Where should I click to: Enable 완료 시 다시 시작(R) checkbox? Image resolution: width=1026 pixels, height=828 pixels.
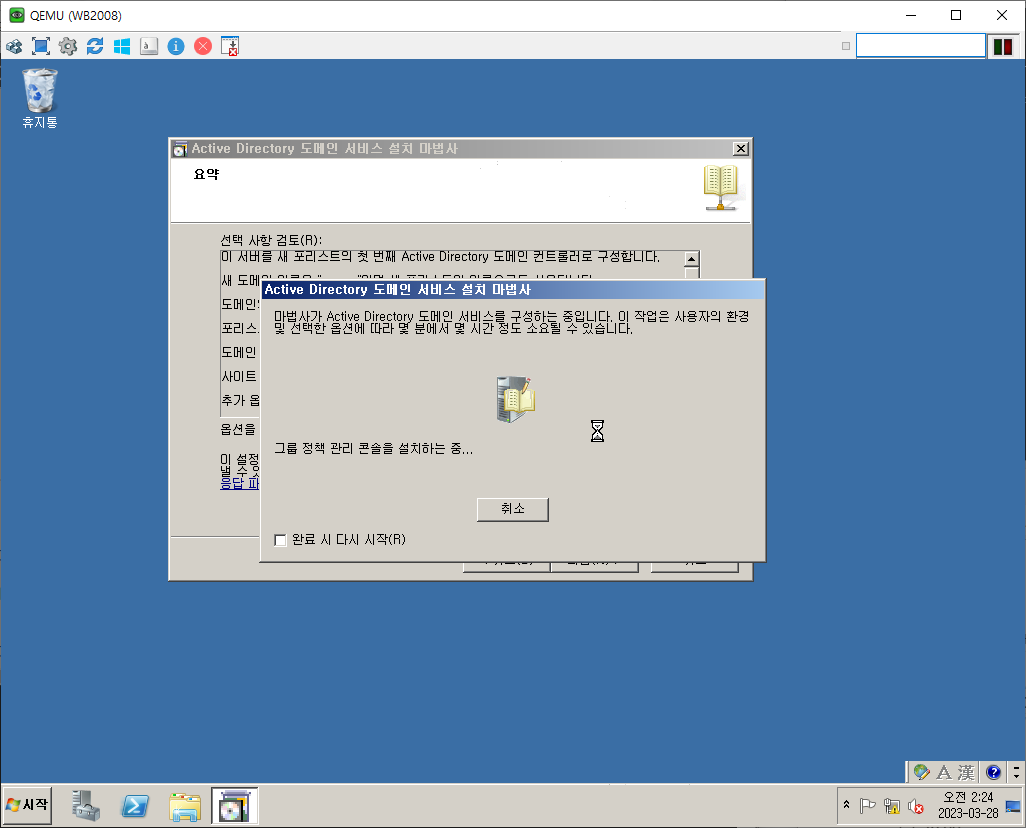281,540
